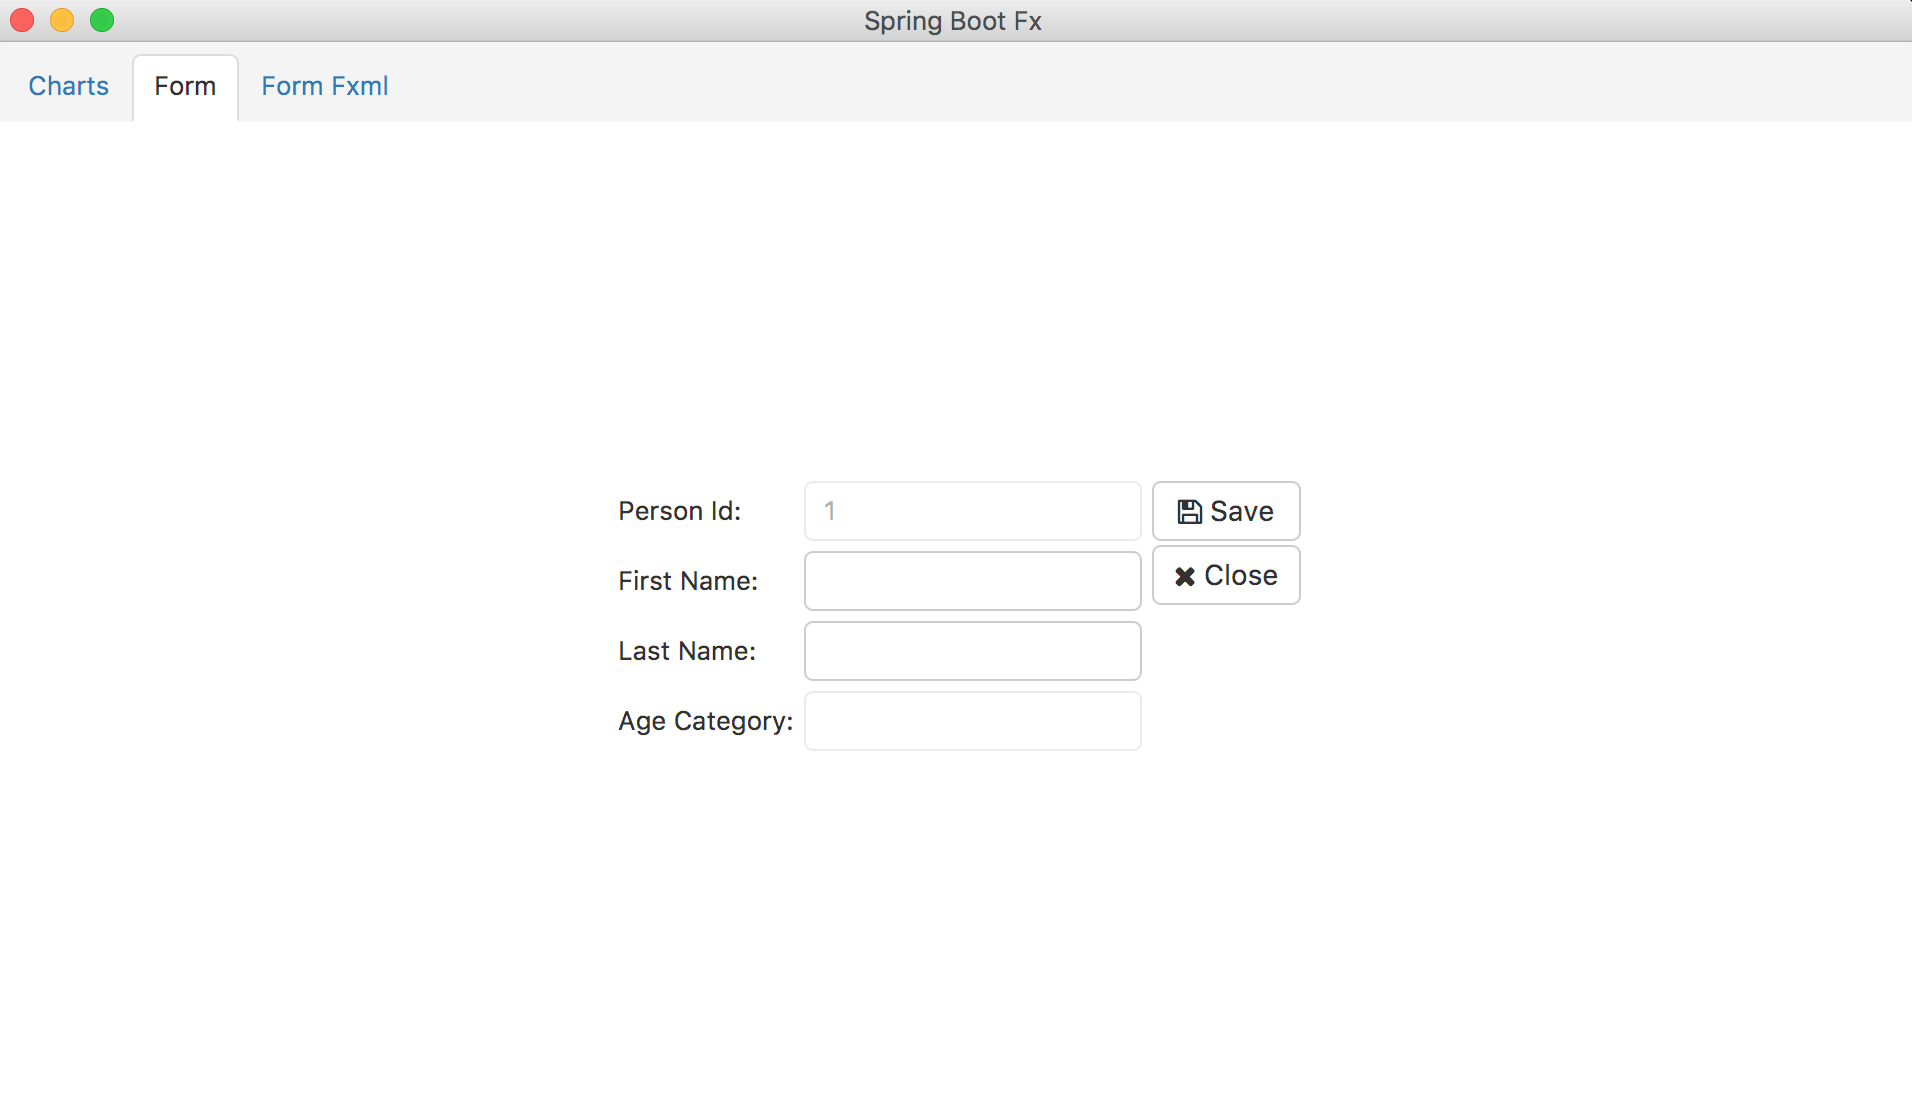Minimize the window with the yellow button
Image resolution: width=1912 pixels, height=1108 pixels.
pos(62,20)
